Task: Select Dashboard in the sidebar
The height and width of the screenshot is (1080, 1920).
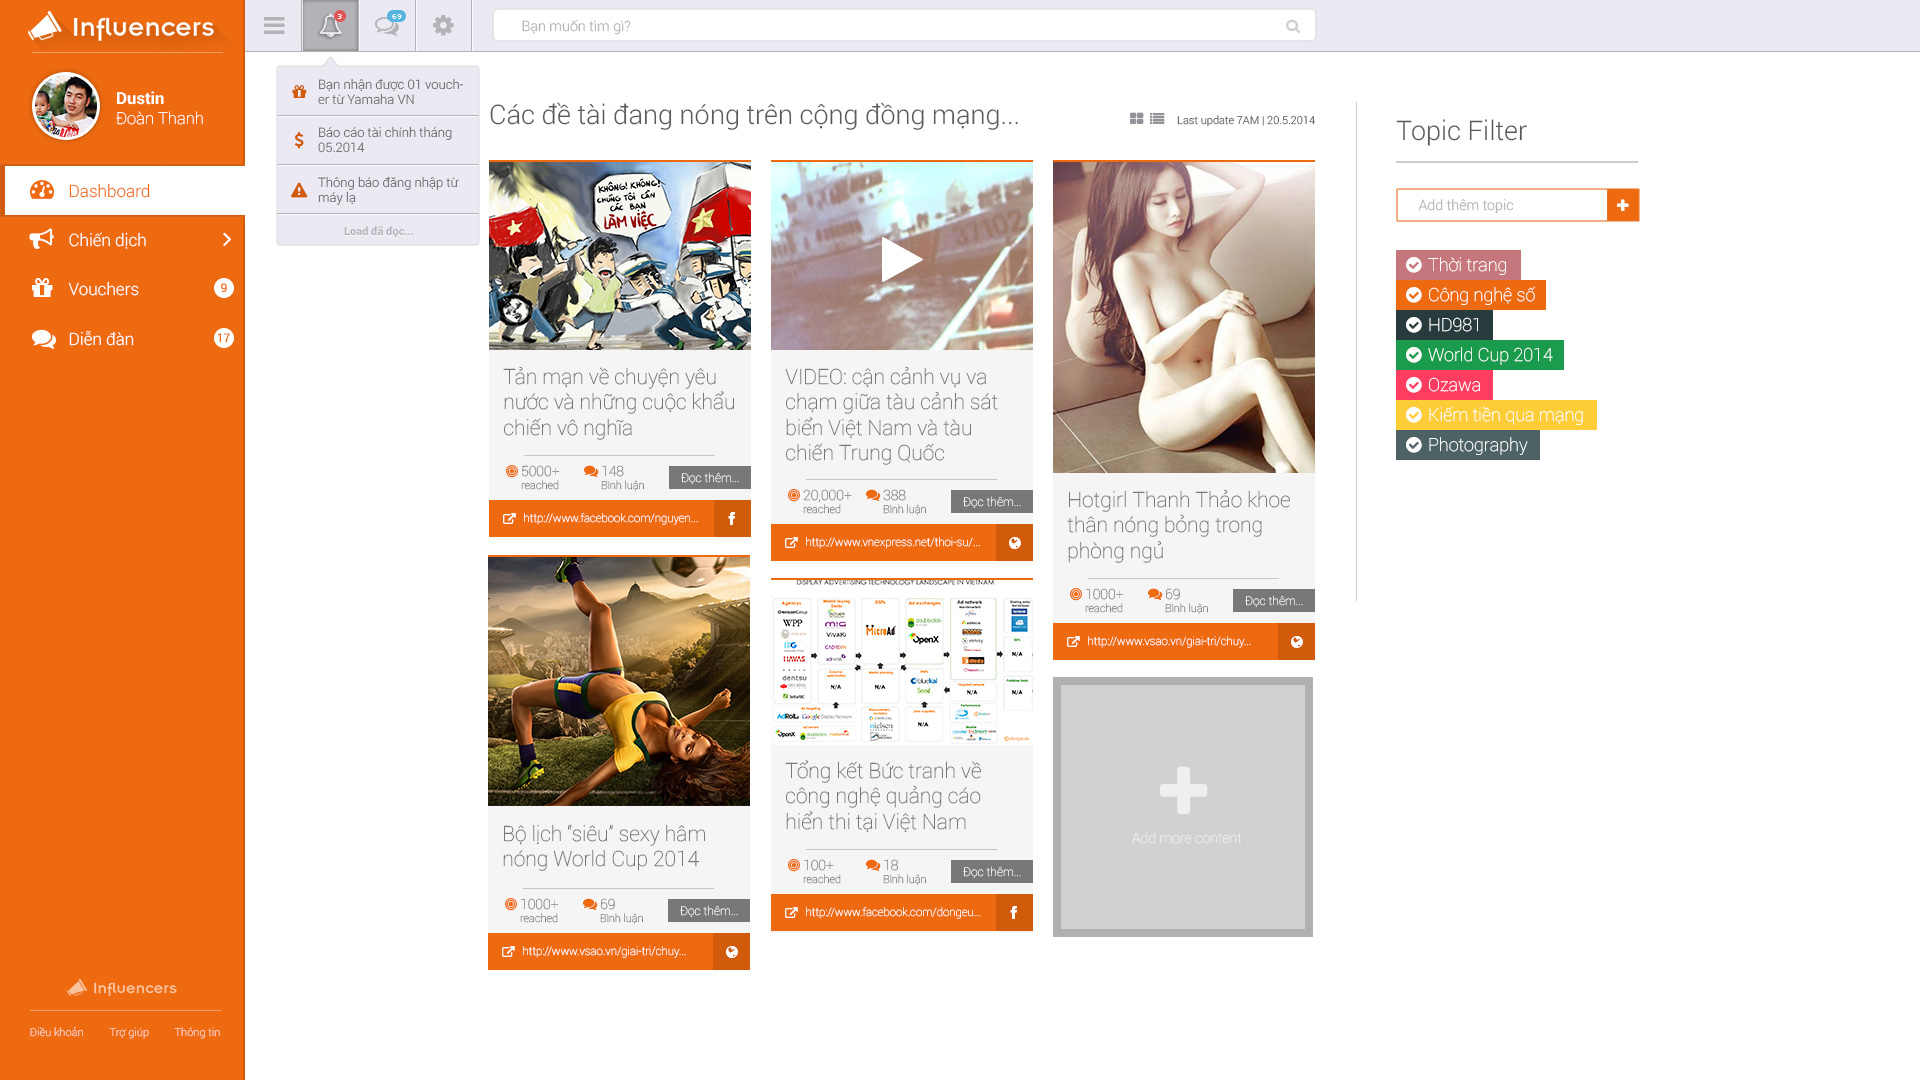Action: 125,191
